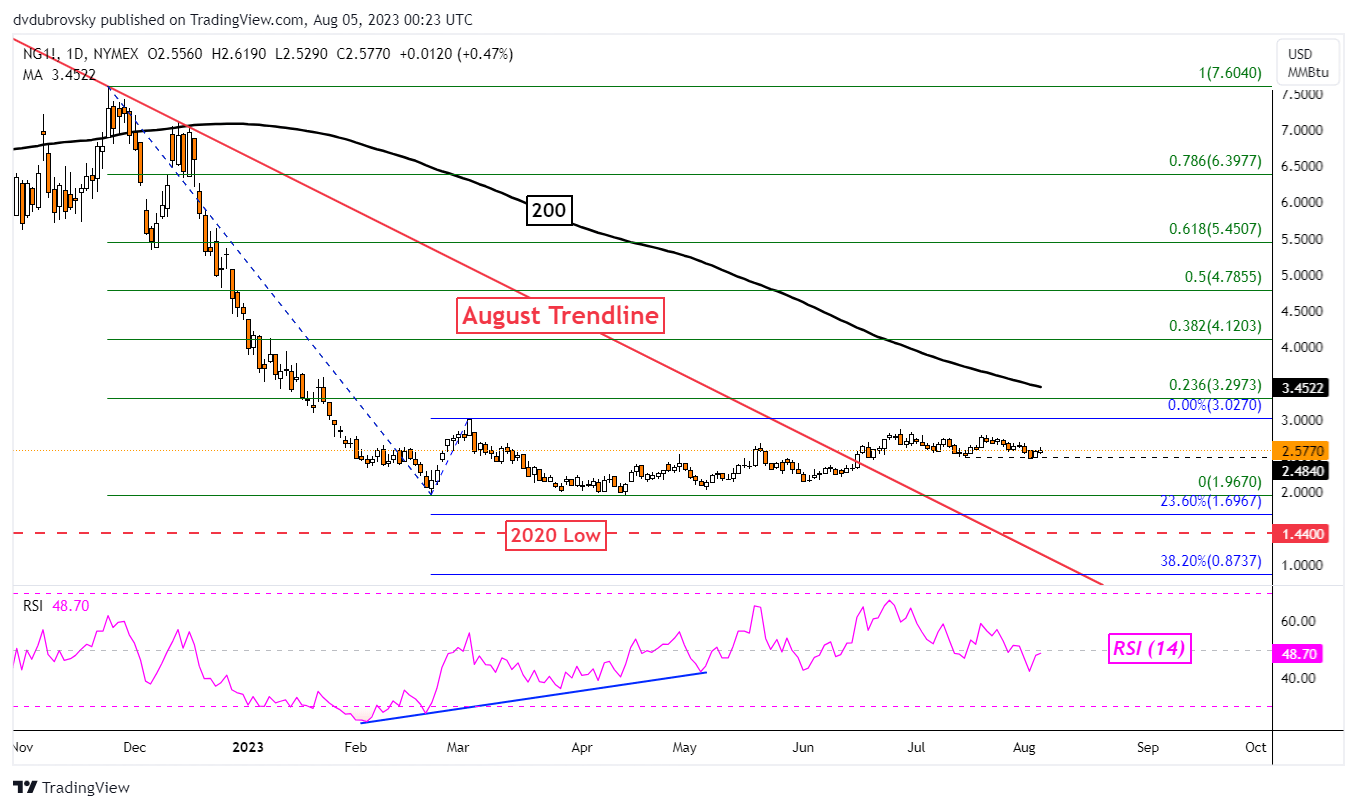The width and height of the screenshot is (1357, 809).
Task: Click the 'Apr' time axis label
Action: coord(582,748)
